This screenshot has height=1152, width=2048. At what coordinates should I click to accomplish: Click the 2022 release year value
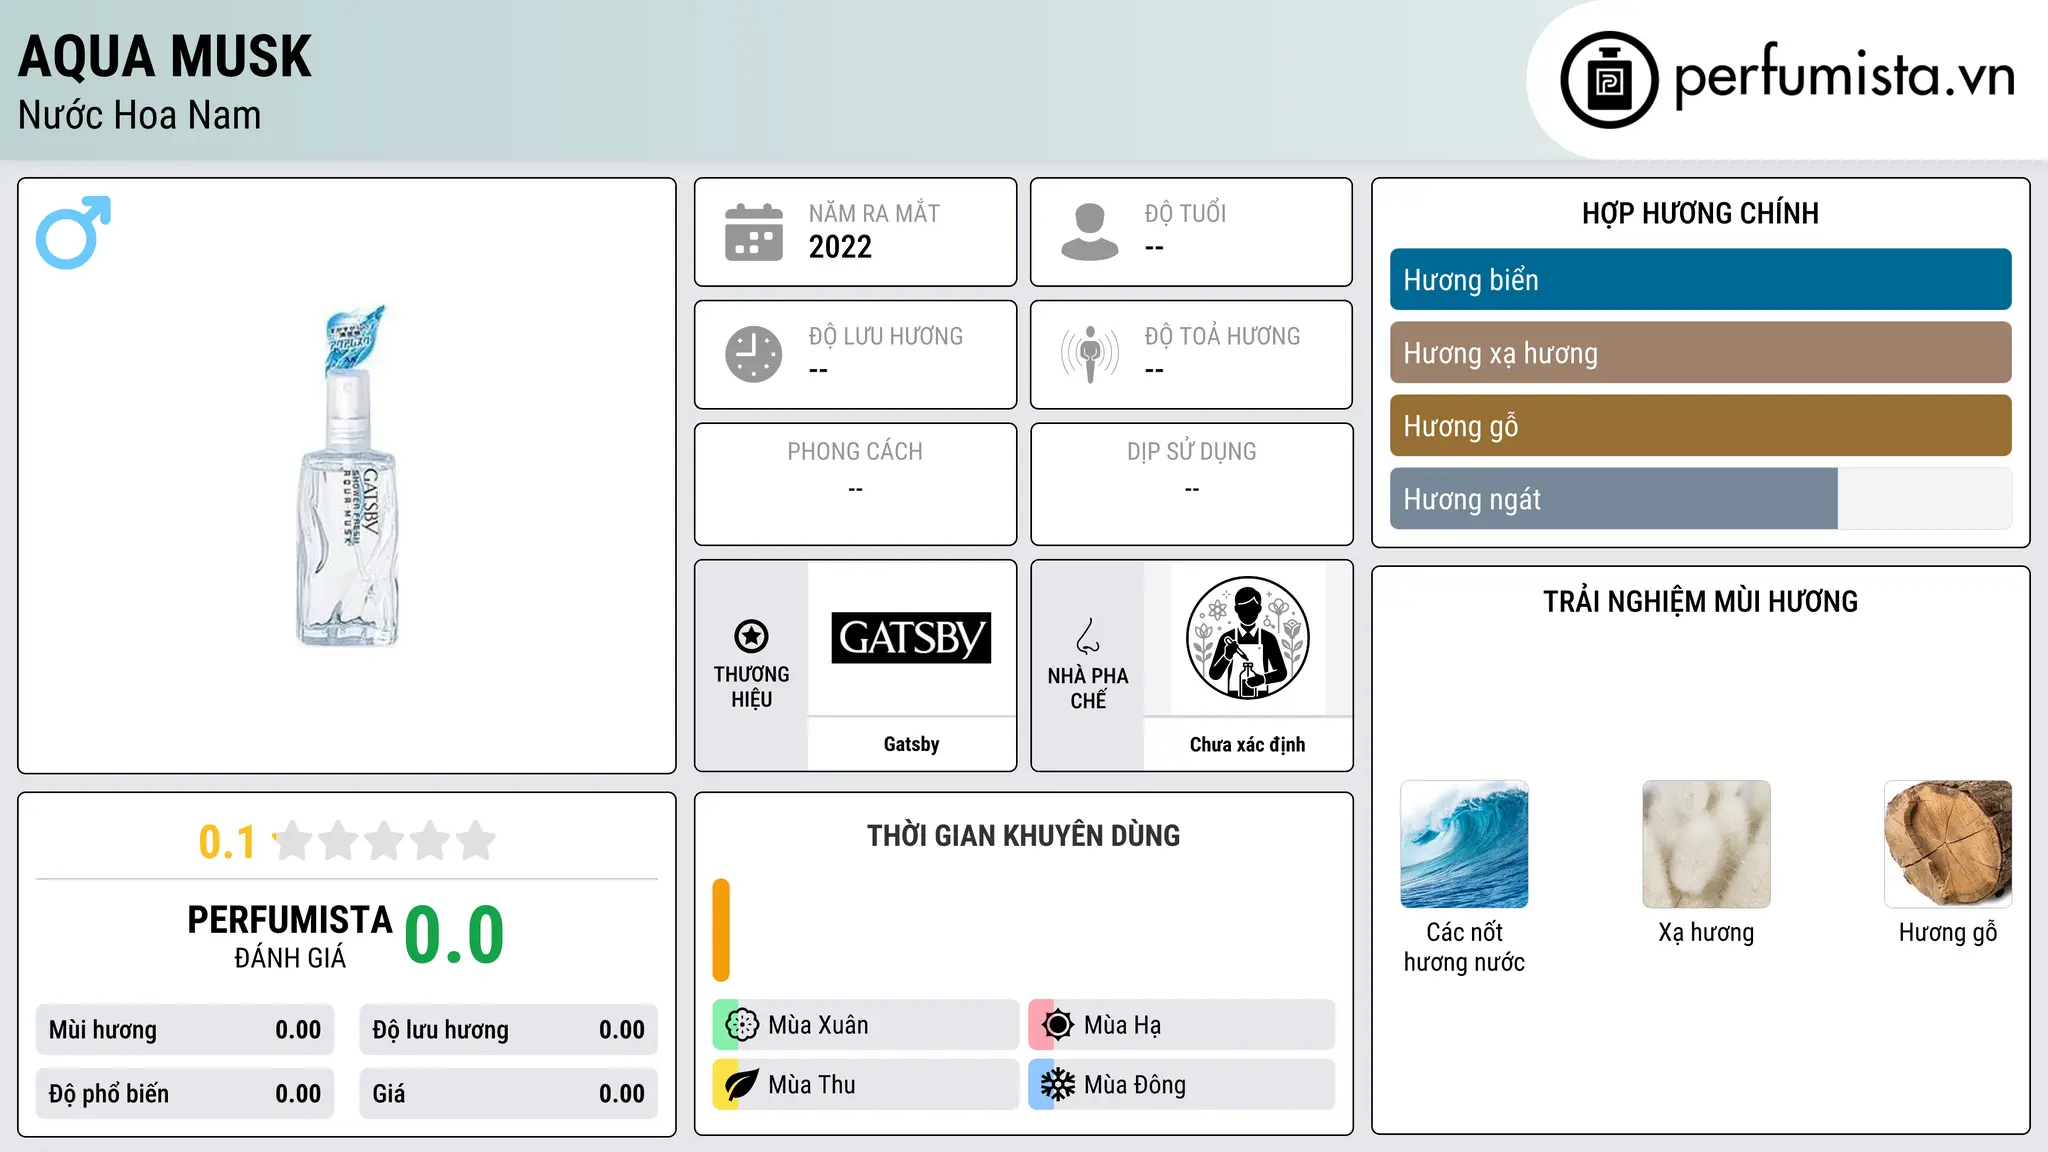point(840,247)
